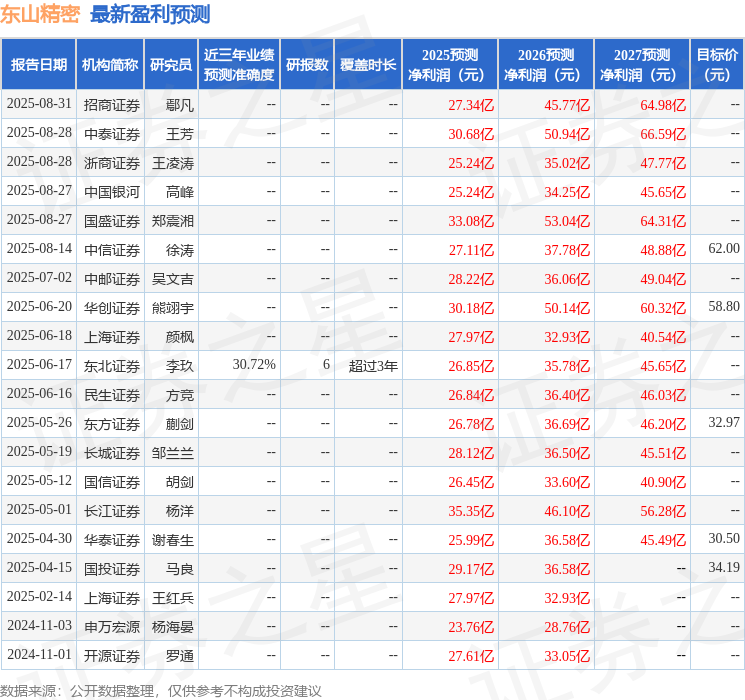Click the 国信证券 institution cell
745x700 pixels.
point(112,482)
